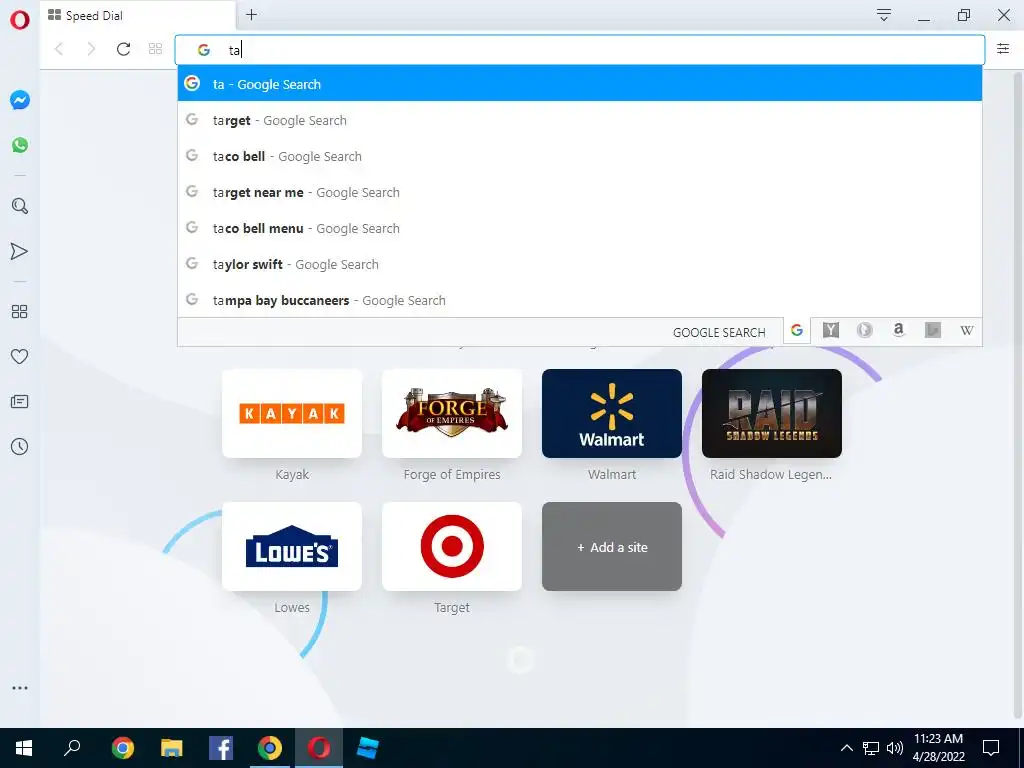Open history clock icon in sidebar

[x=20, y=447]
